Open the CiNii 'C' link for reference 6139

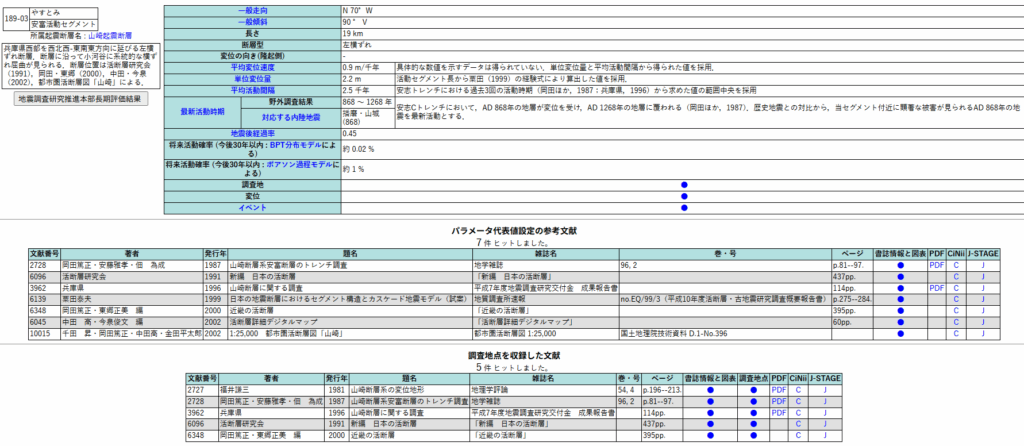coord(955,299)
